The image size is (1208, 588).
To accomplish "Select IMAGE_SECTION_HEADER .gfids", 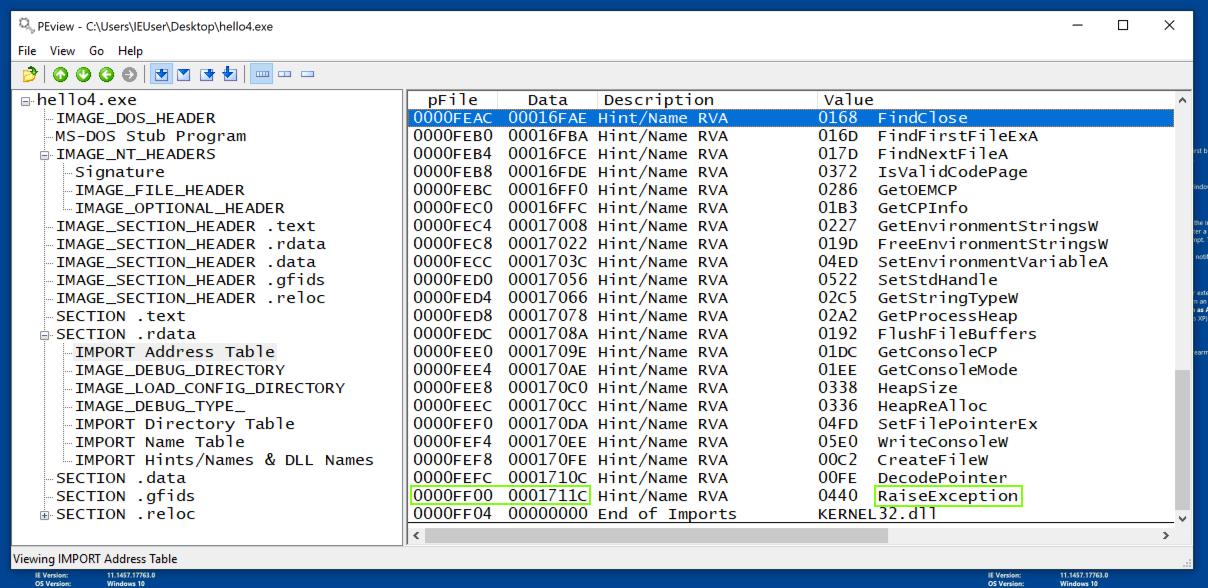I will (190, 280).
